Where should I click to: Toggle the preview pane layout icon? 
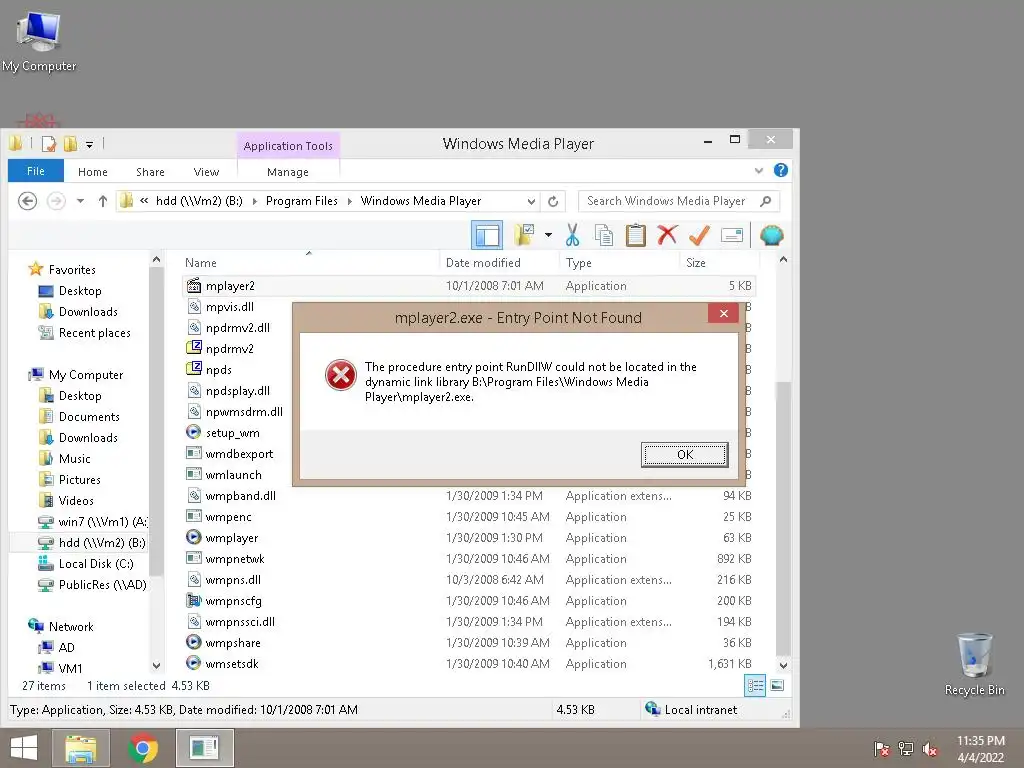487,235
